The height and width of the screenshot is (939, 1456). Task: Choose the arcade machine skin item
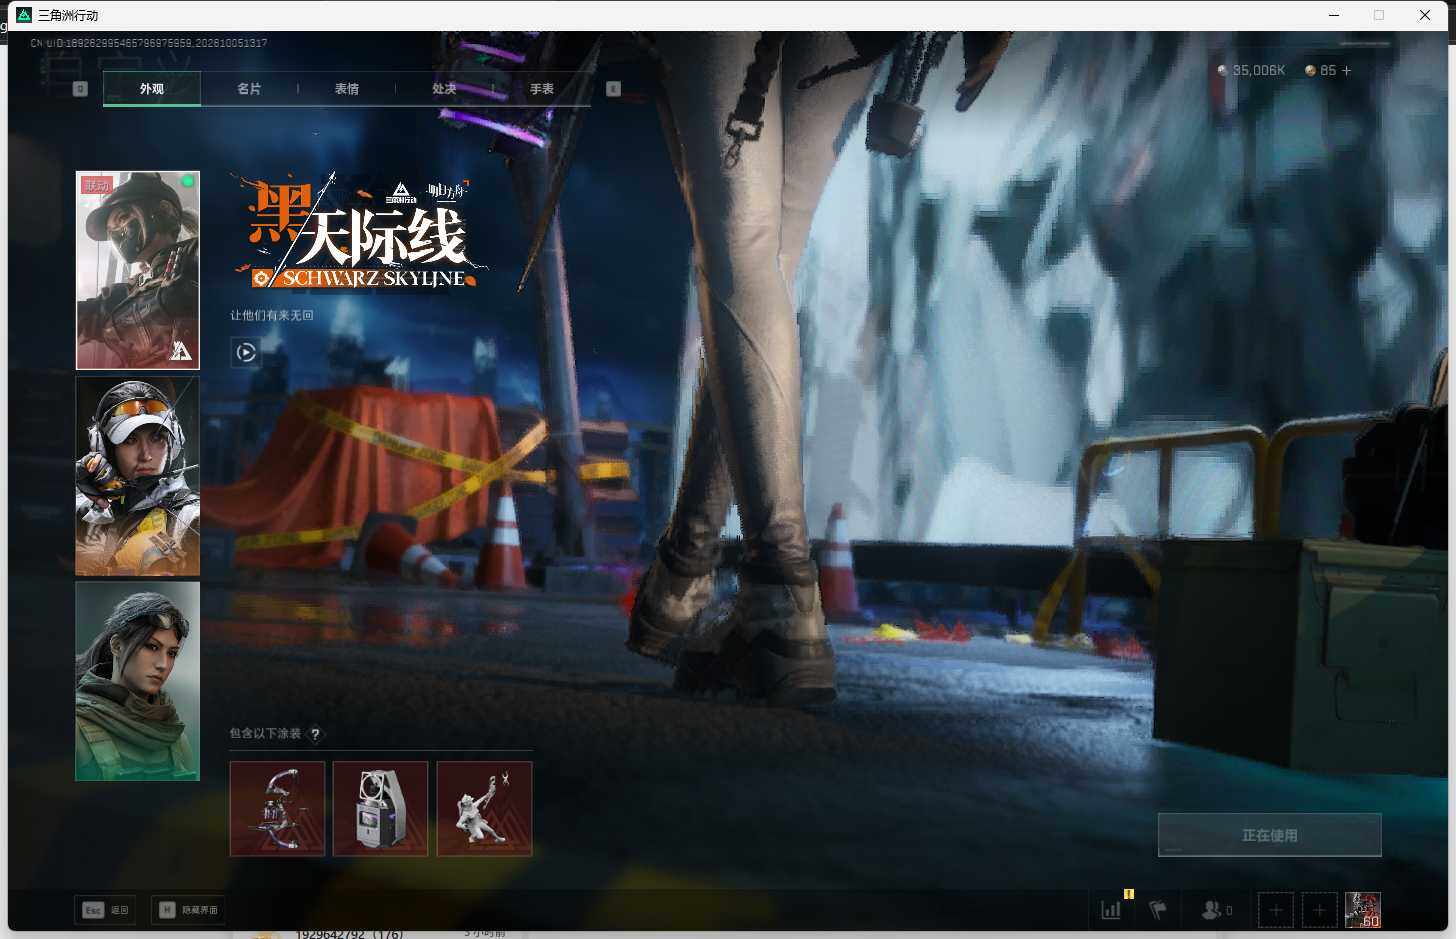tap(380, 808)
